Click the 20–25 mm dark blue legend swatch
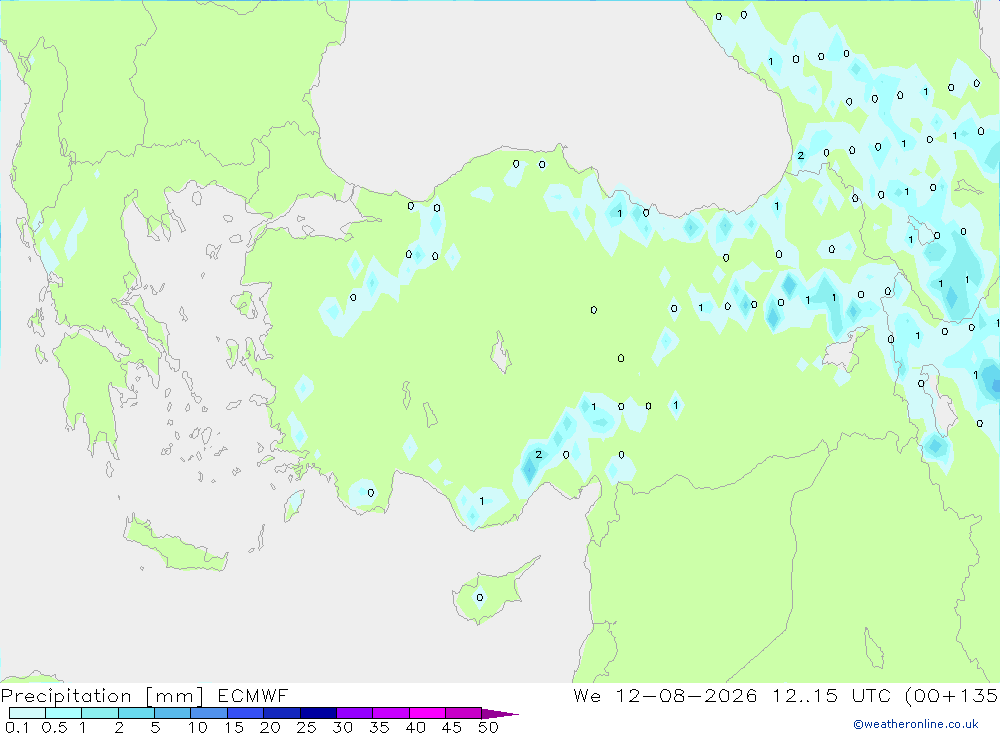Image resolution: width=1000 pixels, height=733 pixels. (x=282, y=713)
